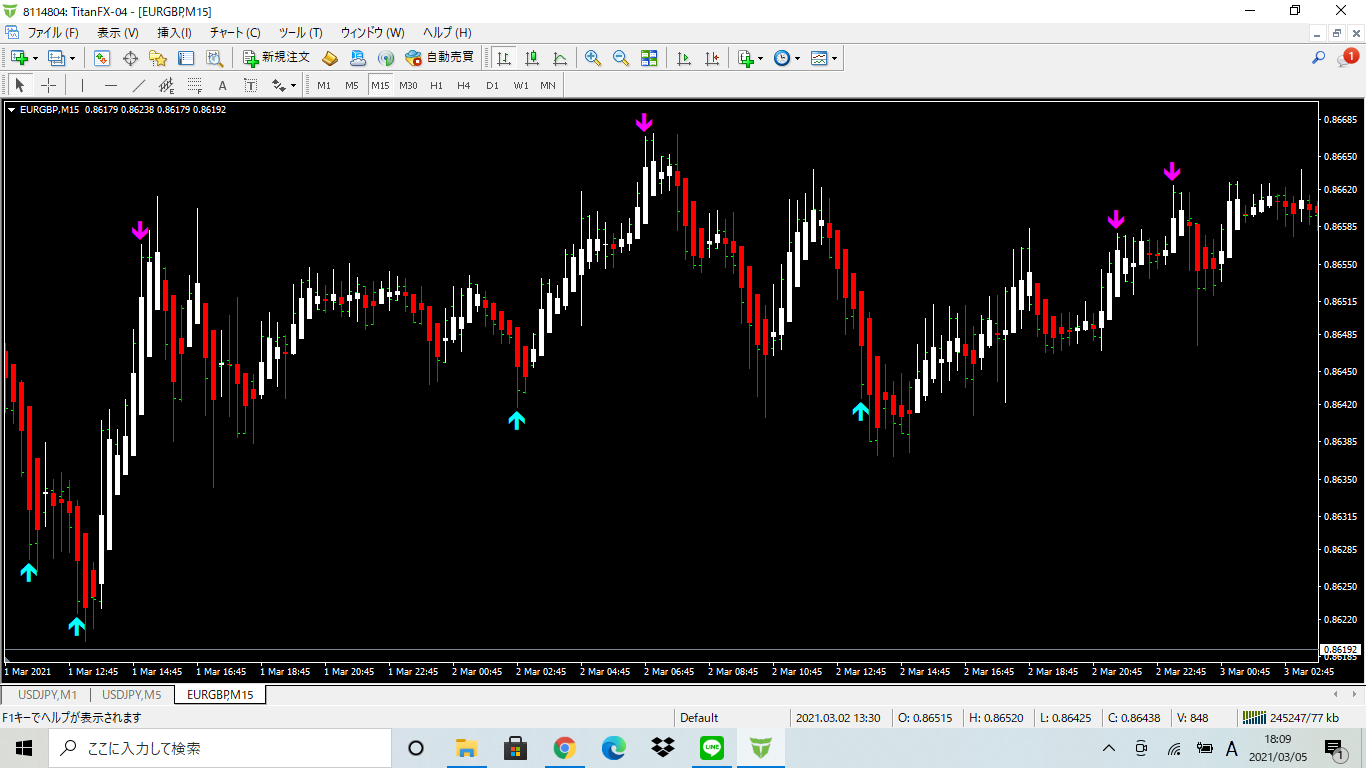
Task: Expand the new chart dropdown arrow
Action: click(35, 58)
